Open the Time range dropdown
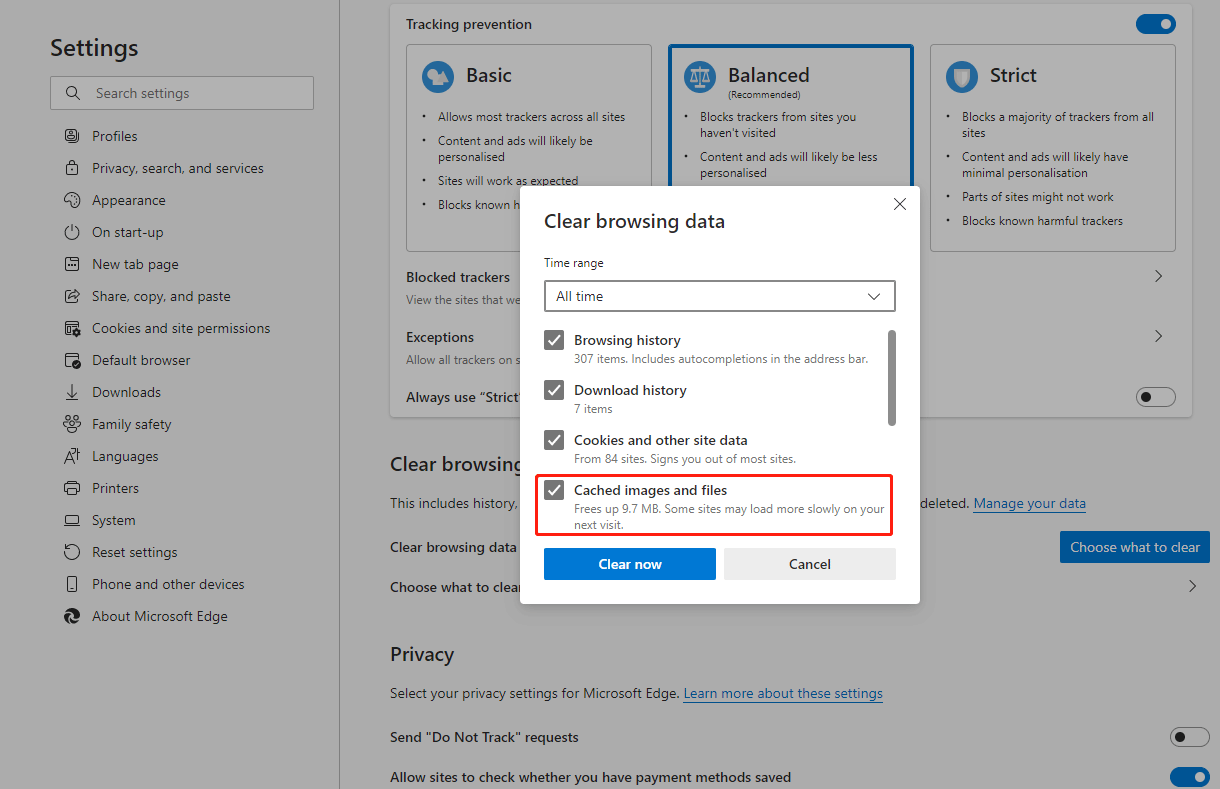The height and width of the screenshot is (789, 1220). 719,296
